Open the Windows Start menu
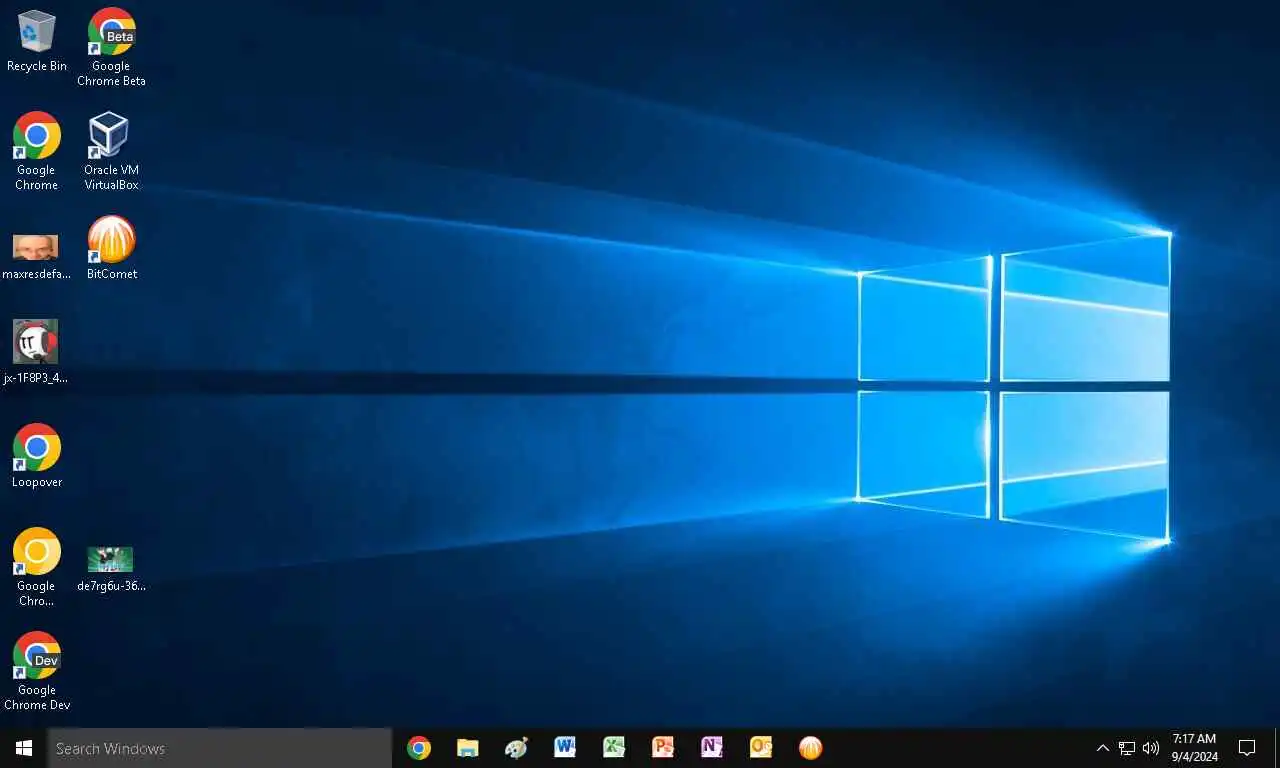1280x768 pixels. (24, 748)
